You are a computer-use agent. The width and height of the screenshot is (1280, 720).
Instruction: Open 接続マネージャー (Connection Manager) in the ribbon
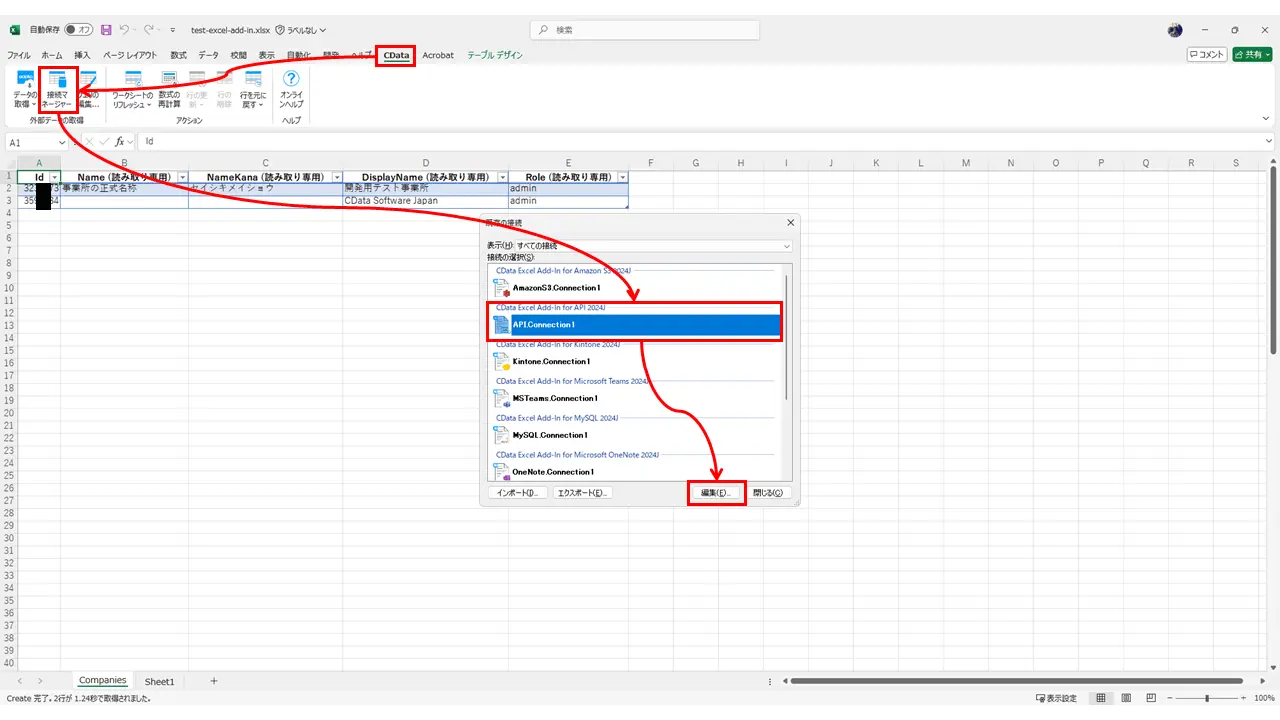(58, 90)
